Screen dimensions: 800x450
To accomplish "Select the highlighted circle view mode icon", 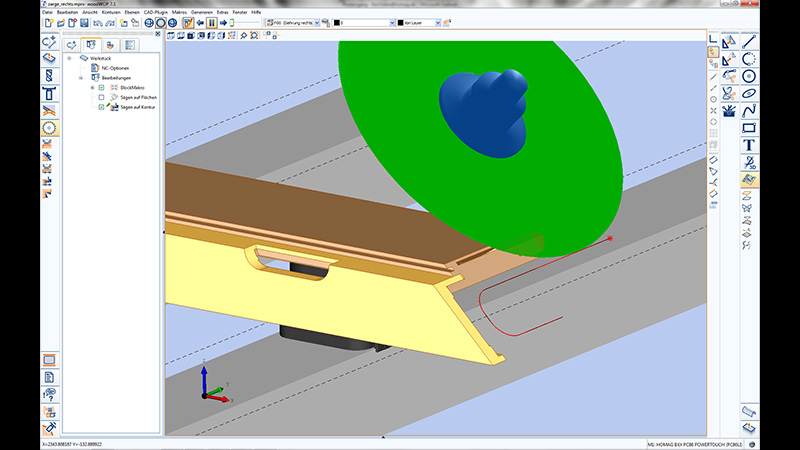I will tap(161, 23).
